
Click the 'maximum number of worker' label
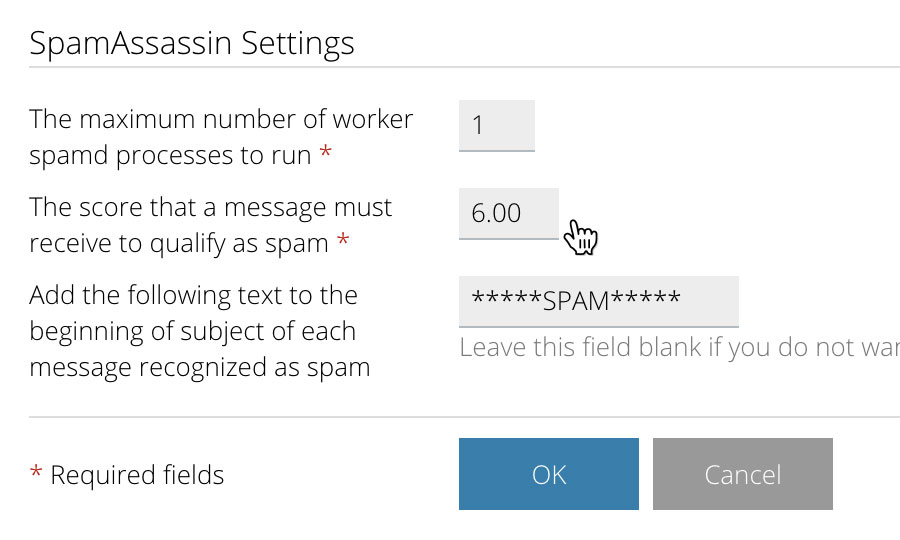click(221, 119)
